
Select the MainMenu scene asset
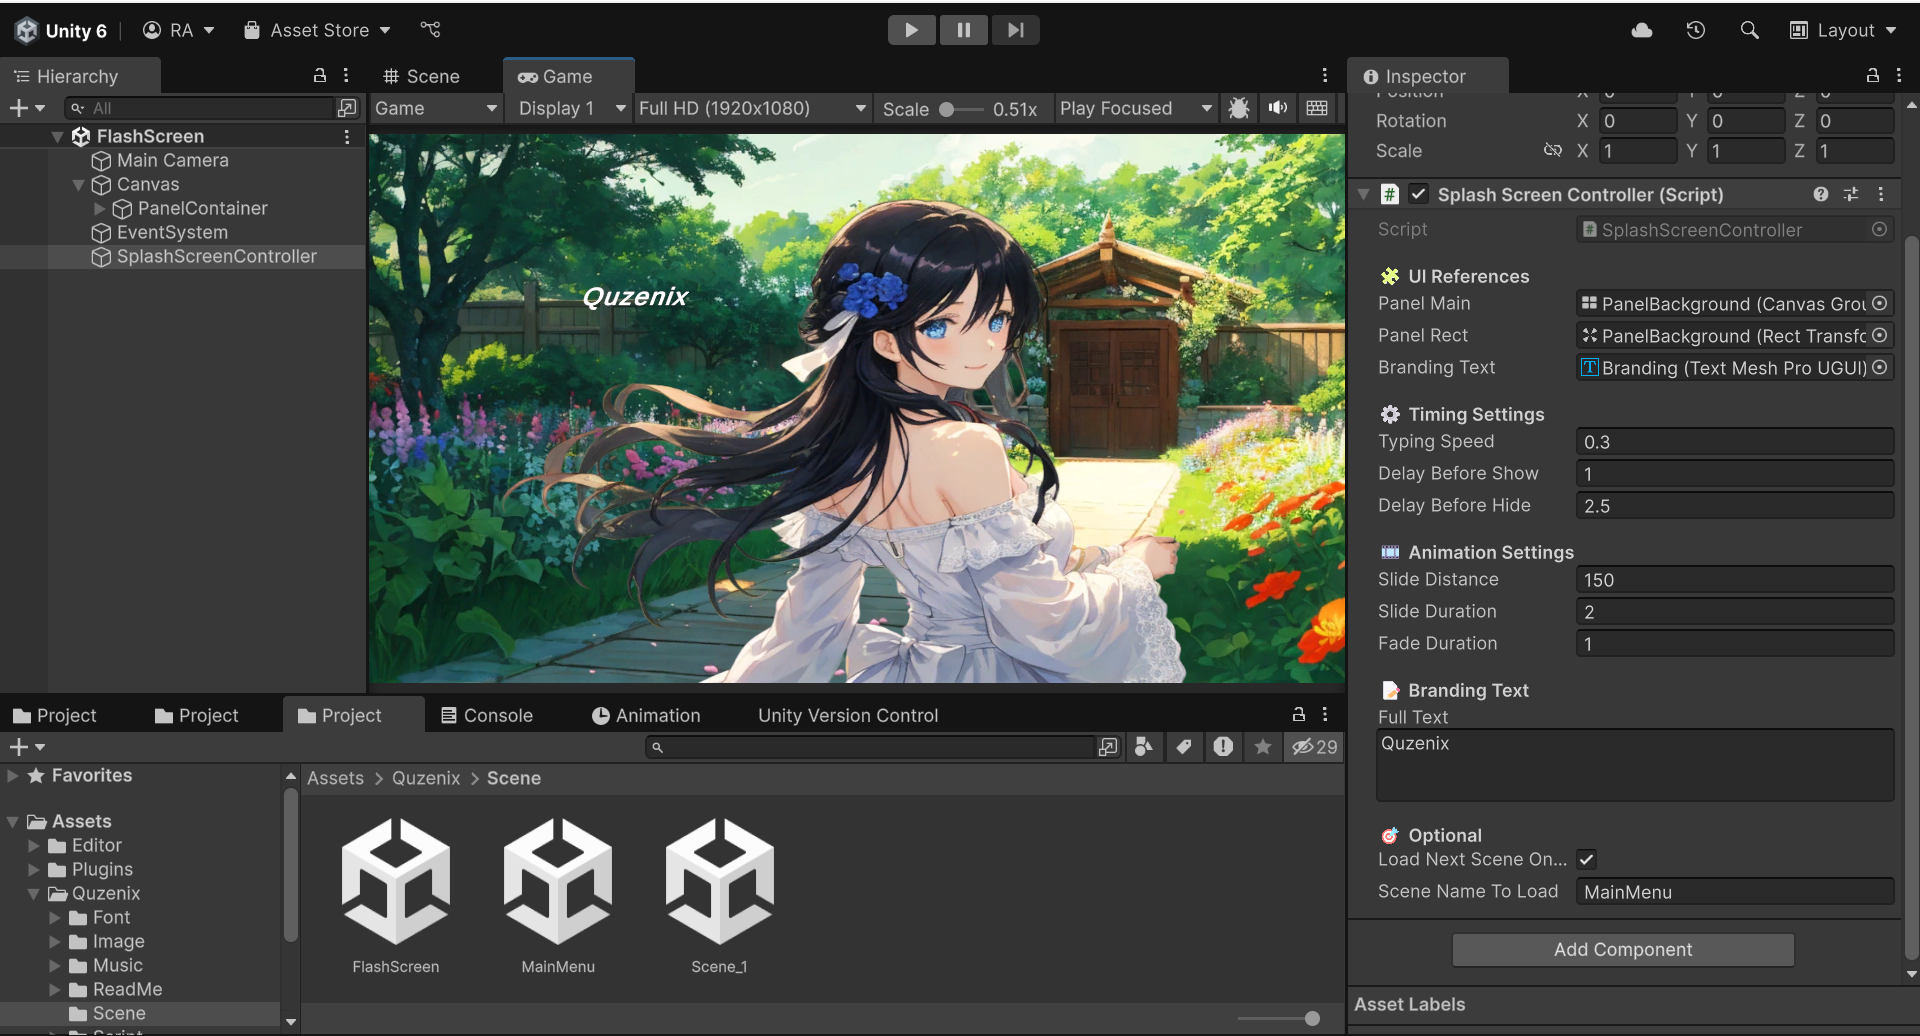coord(558,894)
